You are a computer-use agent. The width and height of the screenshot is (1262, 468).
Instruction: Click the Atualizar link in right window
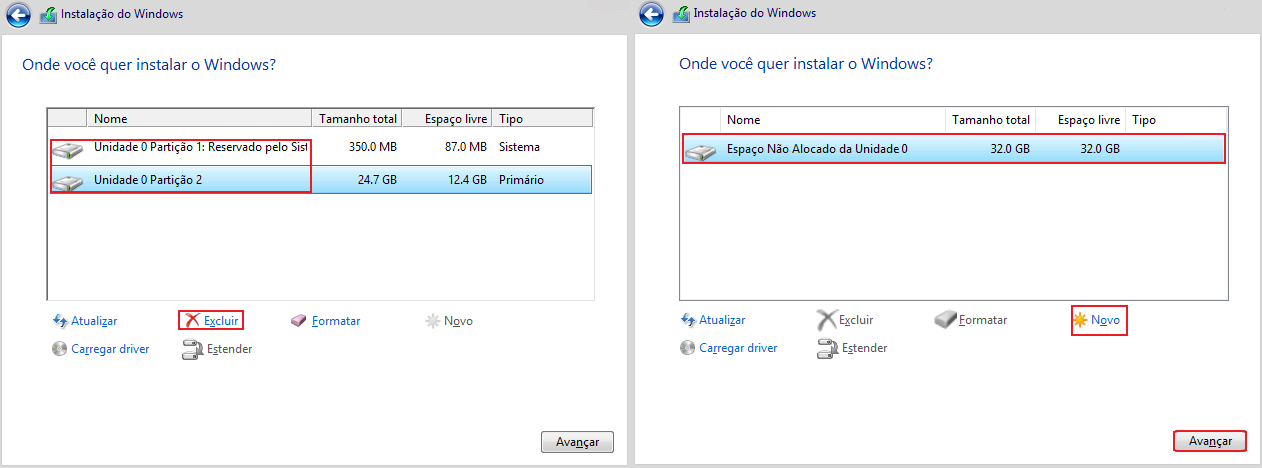pyautogui.click(x=722, y=320)
